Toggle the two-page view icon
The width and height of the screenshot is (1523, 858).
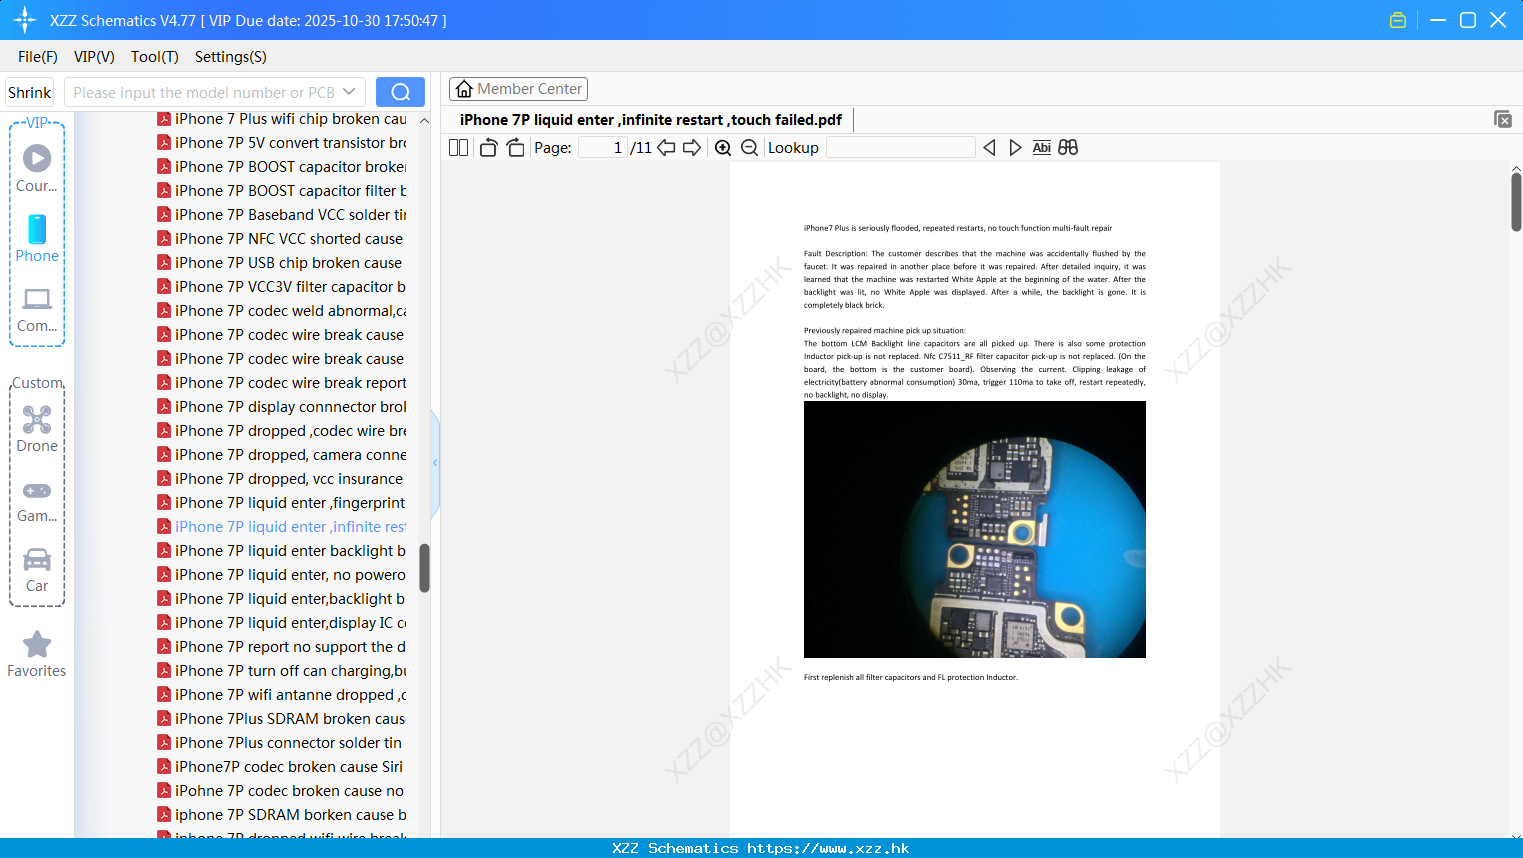pyautogui.click(x=458, y=147)
